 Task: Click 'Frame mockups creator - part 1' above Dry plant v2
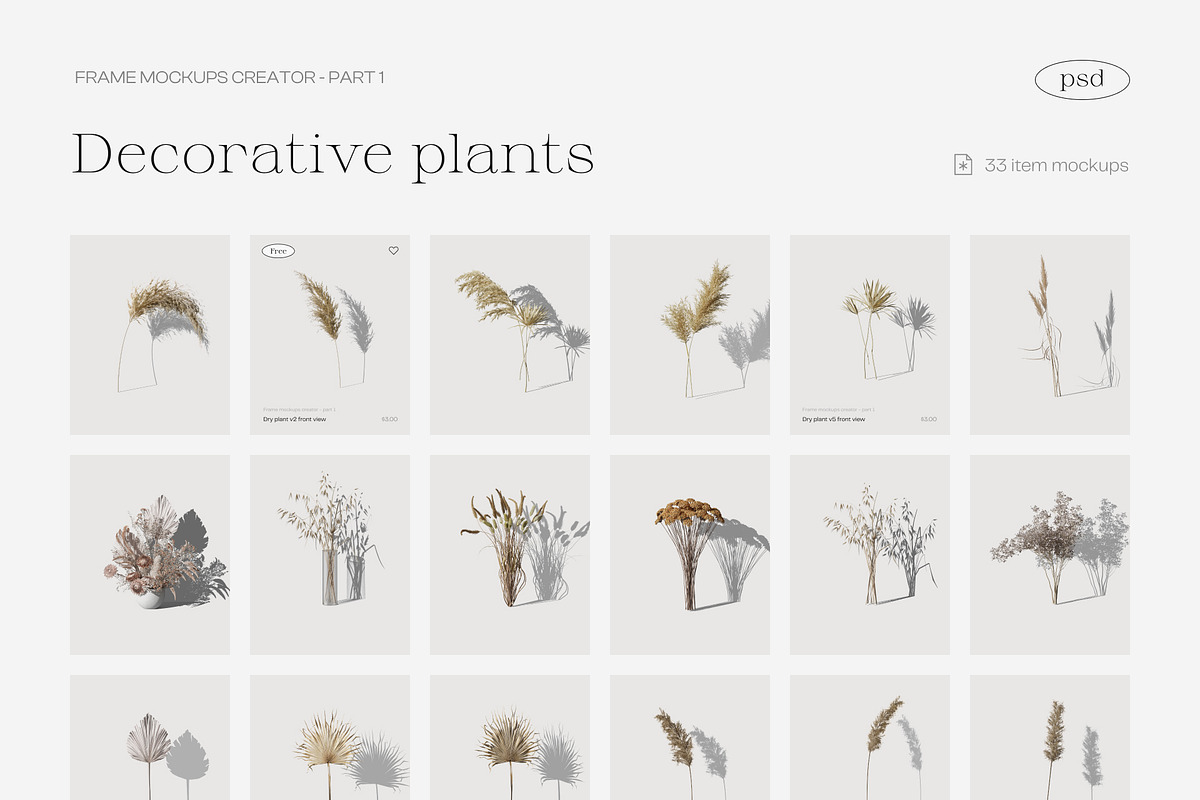(299, 409)
